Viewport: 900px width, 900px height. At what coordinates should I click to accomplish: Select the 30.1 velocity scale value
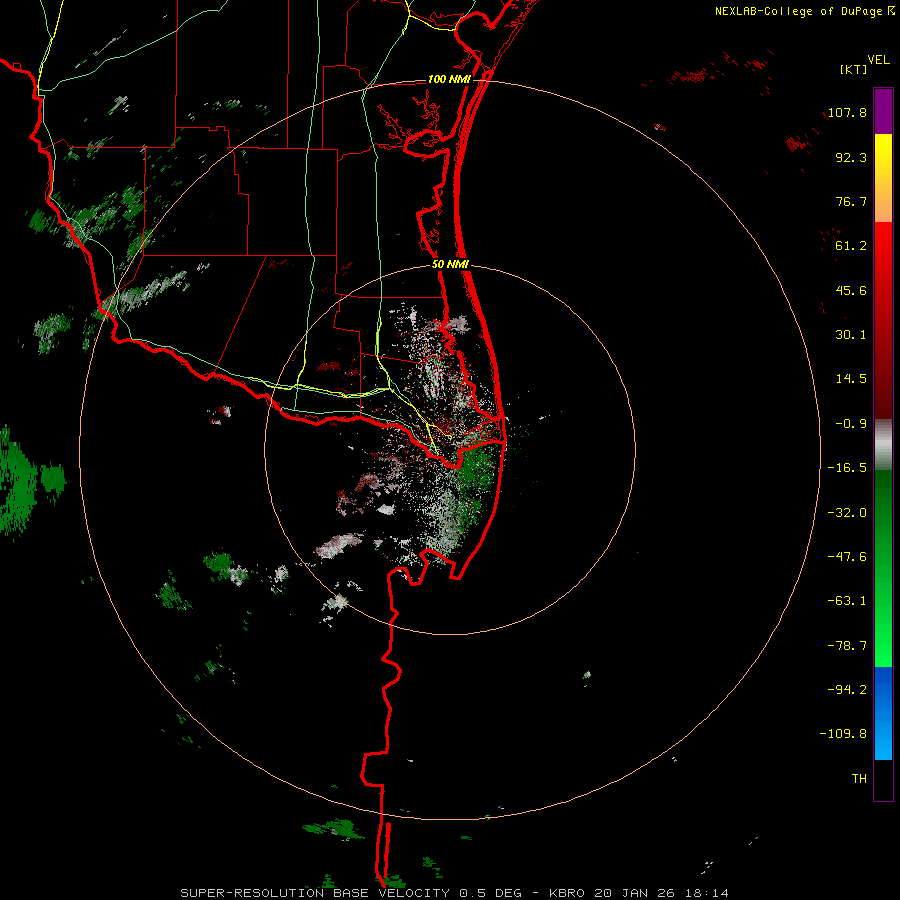tap(851, 335)
